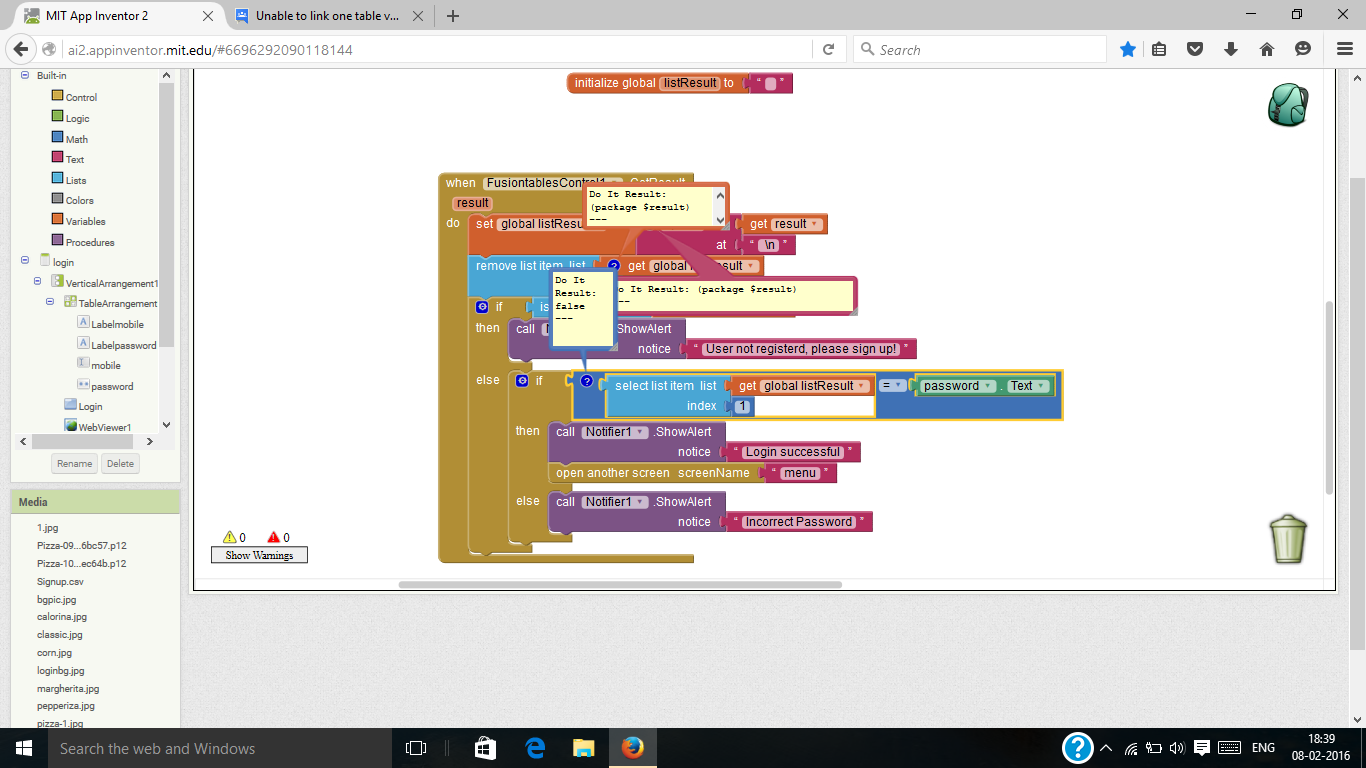Screen dimensions: 1366x768
Task: Open the Firefox downloads arrow
Action: [1231, 49]
